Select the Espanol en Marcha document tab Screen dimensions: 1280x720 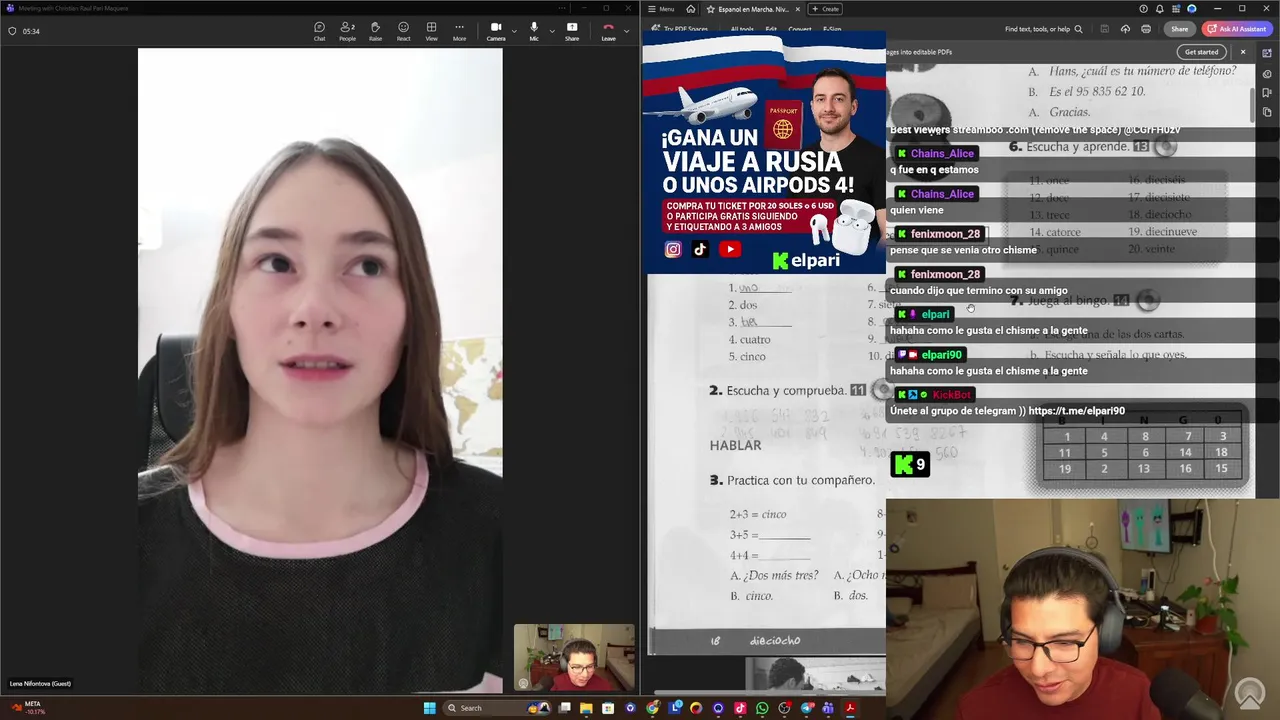[x=752, y=9]
